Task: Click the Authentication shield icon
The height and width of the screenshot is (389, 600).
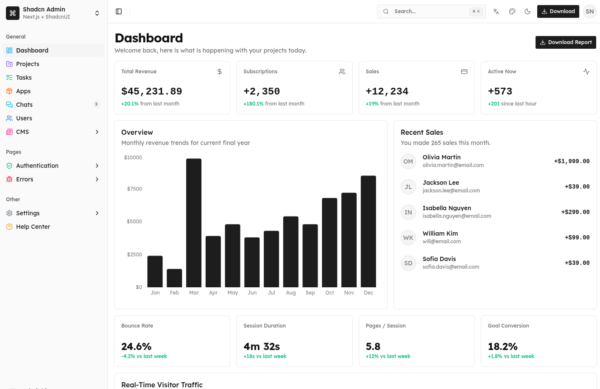Action: pyautogui.click(x=9, y=166)
